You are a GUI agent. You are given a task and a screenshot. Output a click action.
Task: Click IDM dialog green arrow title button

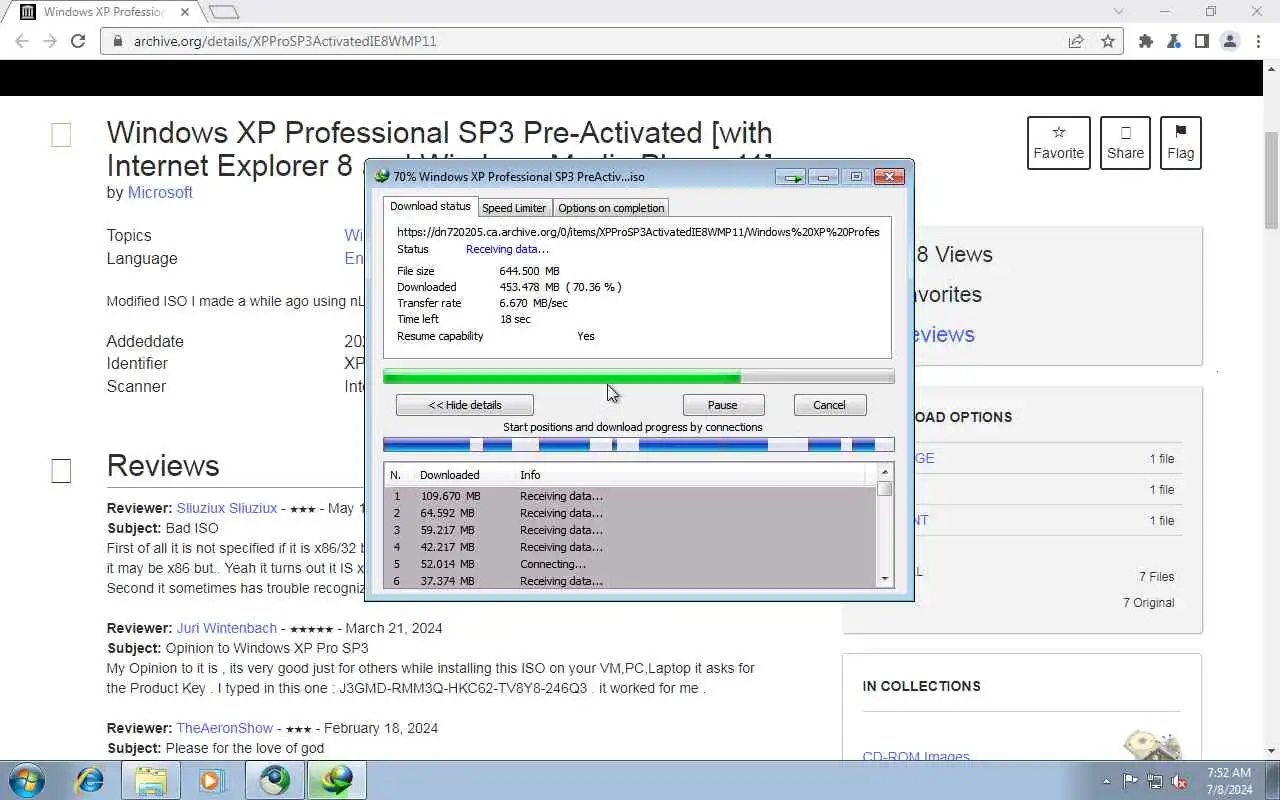coord(792,177)
